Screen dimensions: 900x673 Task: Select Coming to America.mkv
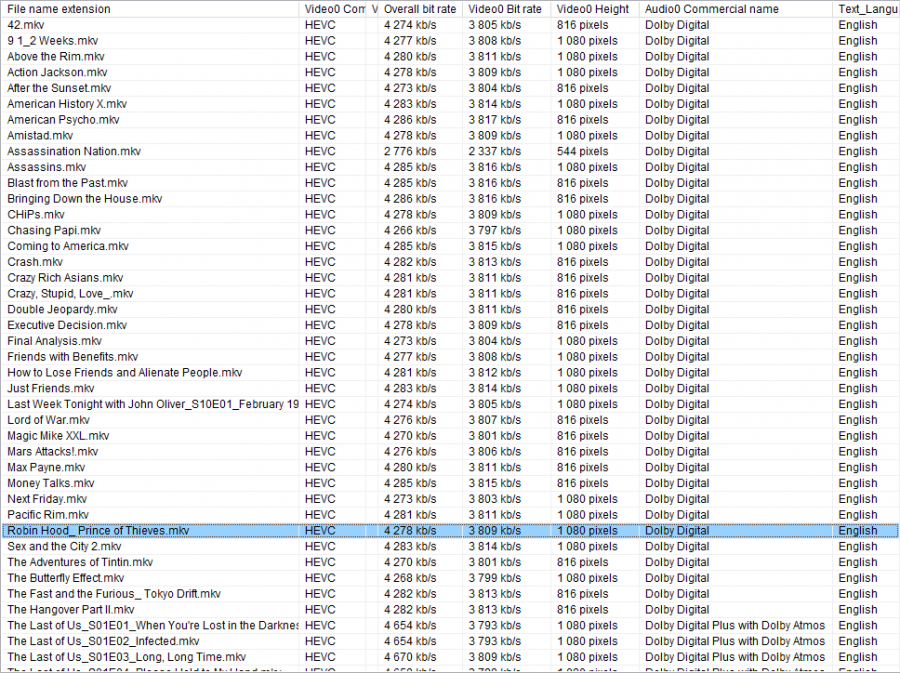click(x=68, y=246)
